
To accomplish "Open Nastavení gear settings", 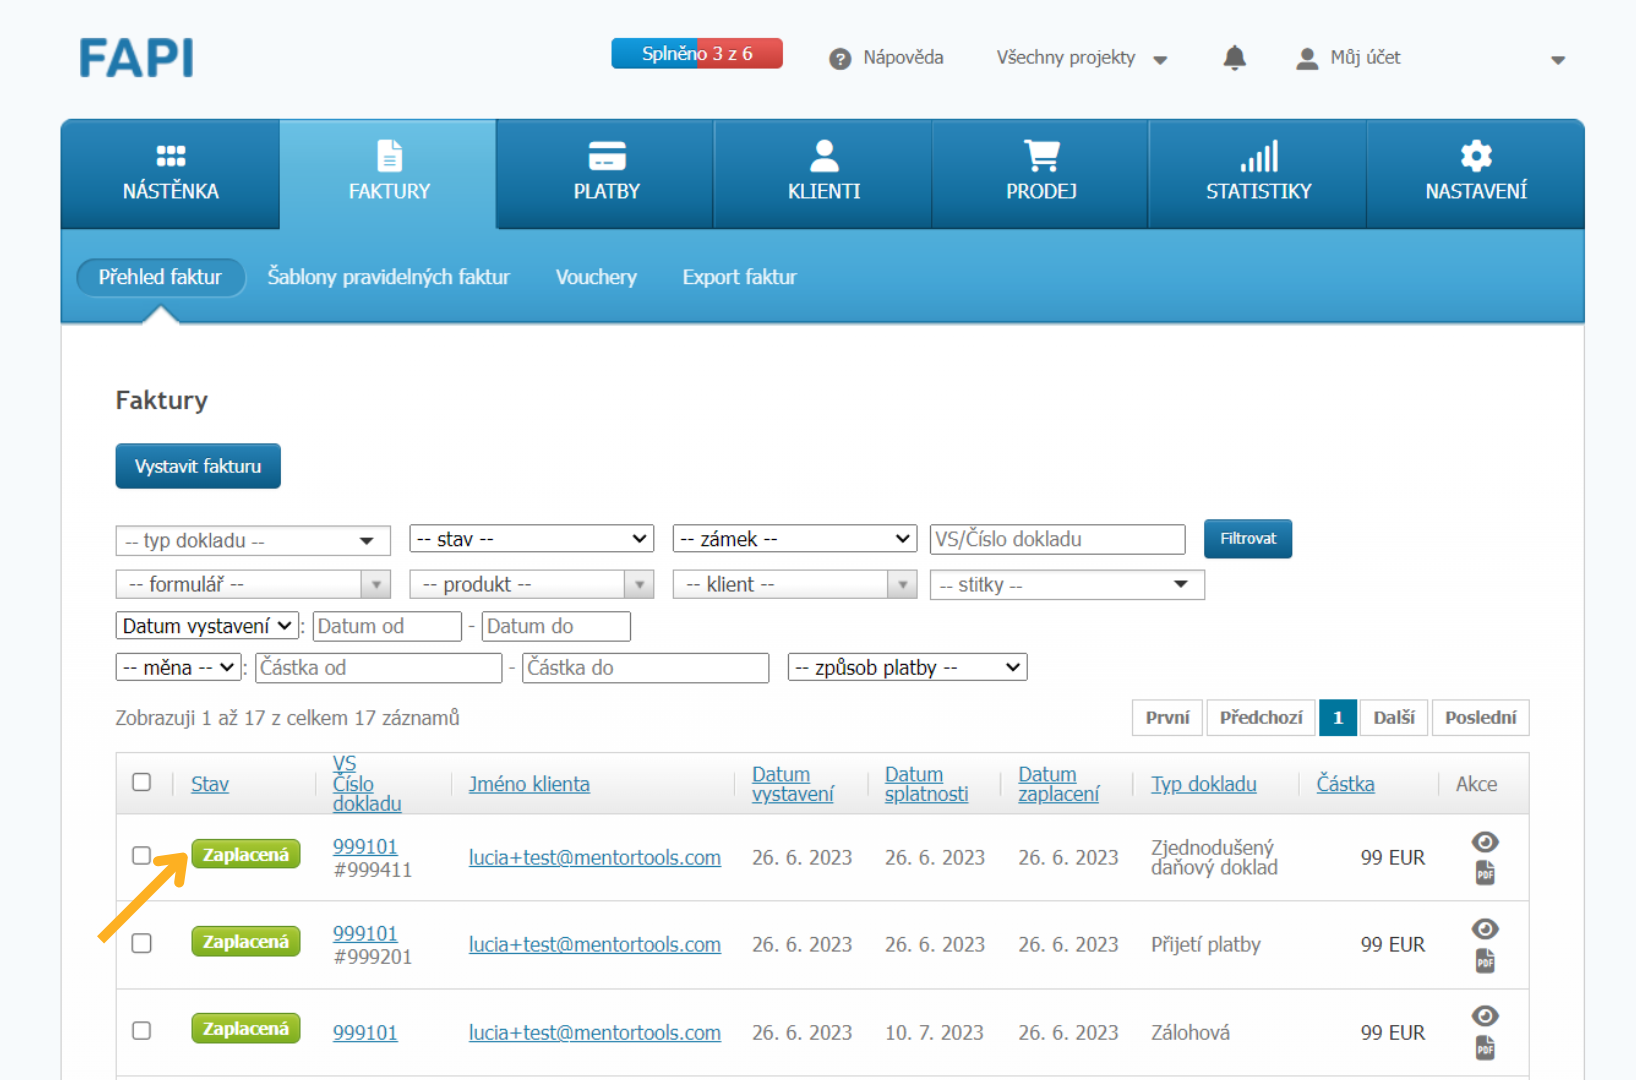I will pos(1476,155).
